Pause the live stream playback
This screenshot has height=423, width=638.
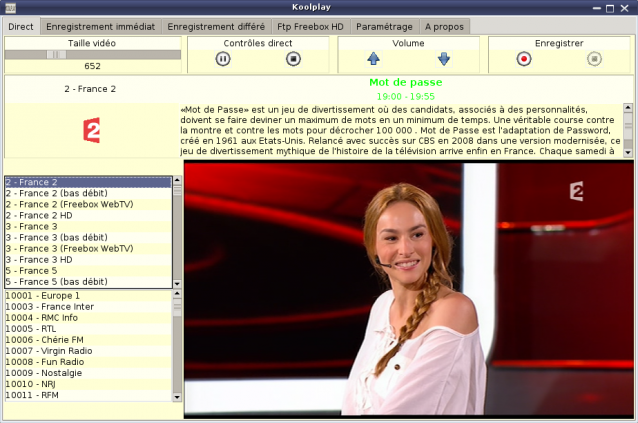click(223, 59)
